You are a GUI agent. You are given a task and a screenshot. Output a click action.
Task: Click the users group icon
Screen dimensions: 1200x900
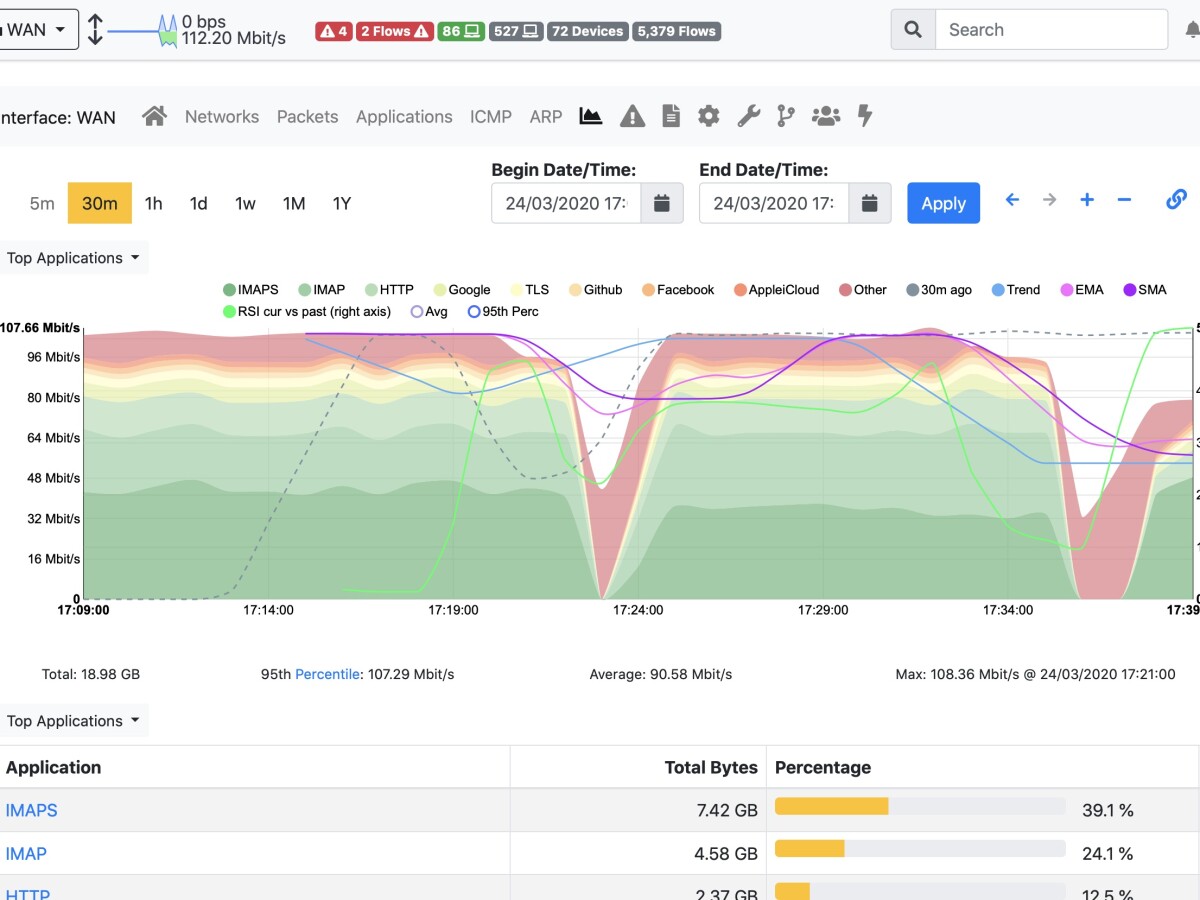(x=826, y=117)
